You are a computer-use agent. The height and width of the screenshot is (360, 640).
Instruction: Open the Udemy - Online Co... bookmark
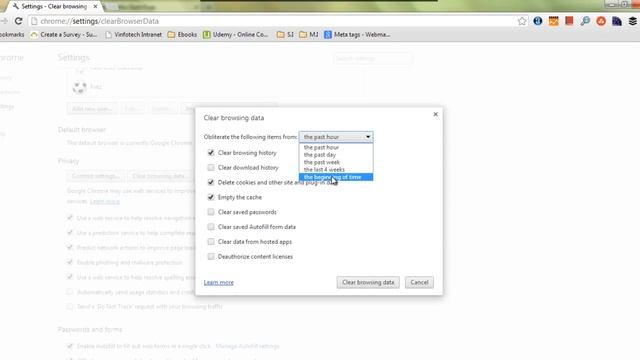click(x=236, y=35)
